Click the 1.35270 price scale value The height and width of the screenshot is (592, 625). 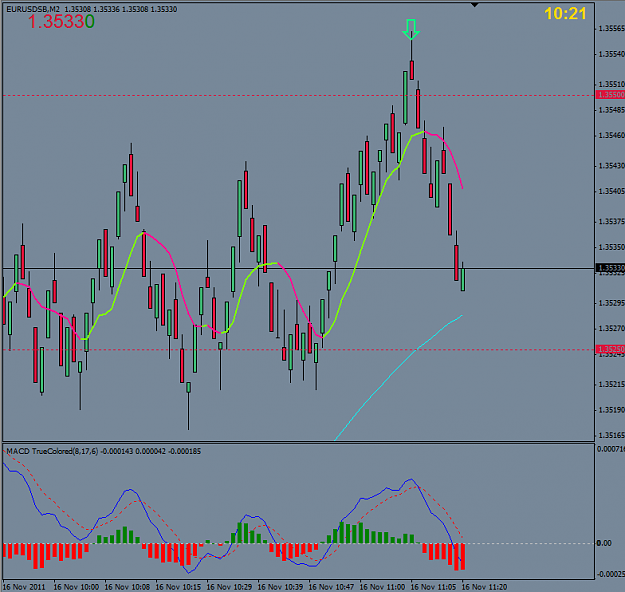click(611, 329)
